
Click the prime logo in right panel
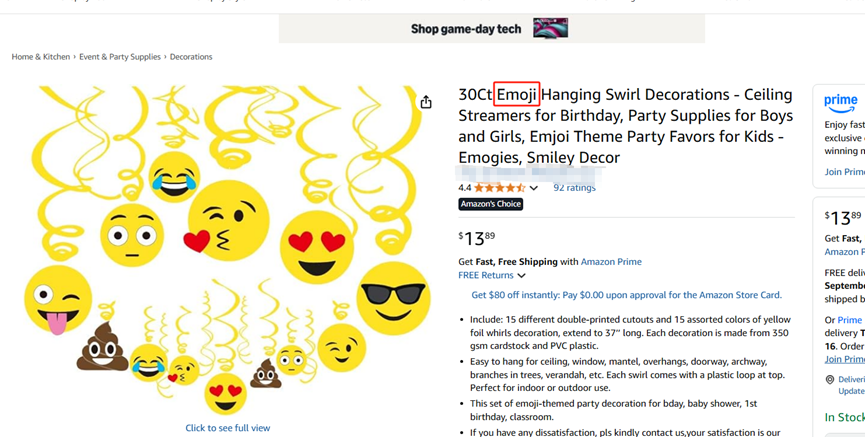click(x=841, y=101)
